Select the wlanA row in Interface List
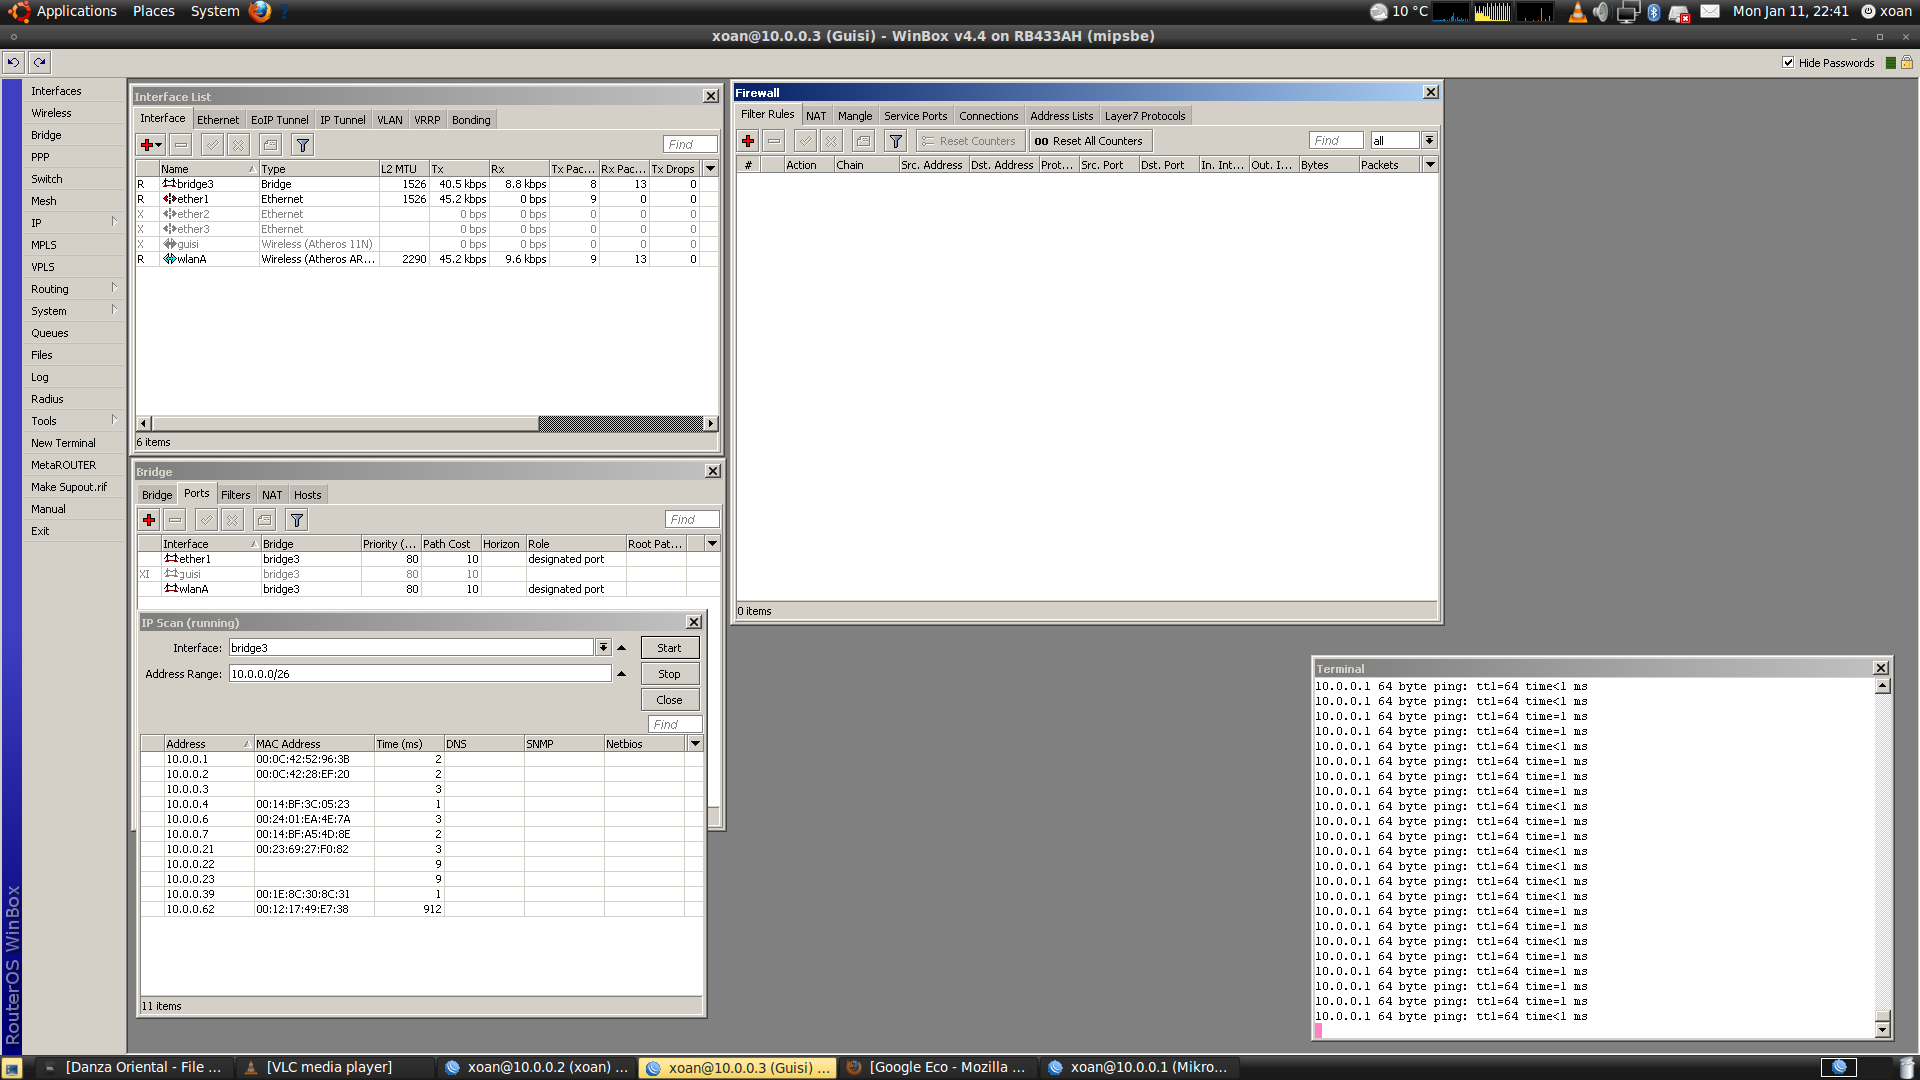This screenshot has width=1920, height=1080. (x=427, y=259)
